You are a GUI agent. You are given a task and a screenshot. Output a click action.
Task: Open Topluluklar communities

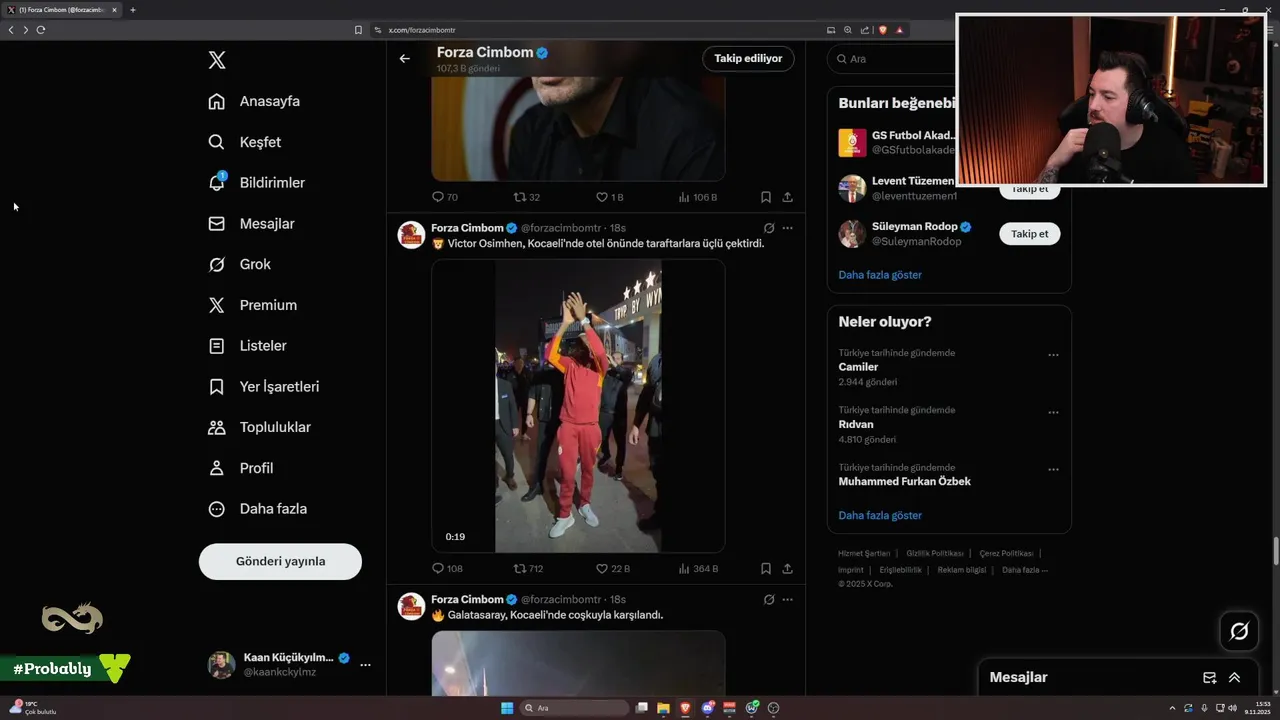(259, 427)
